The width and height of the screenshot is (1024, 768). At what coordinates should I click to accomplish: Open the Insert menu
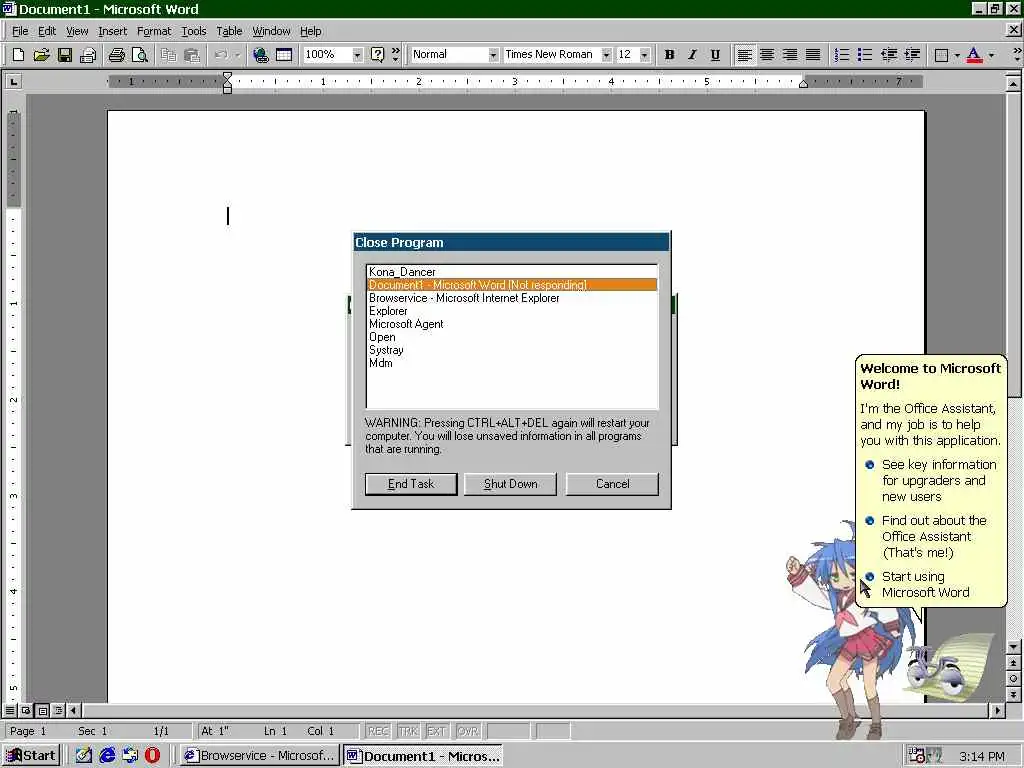112,31
